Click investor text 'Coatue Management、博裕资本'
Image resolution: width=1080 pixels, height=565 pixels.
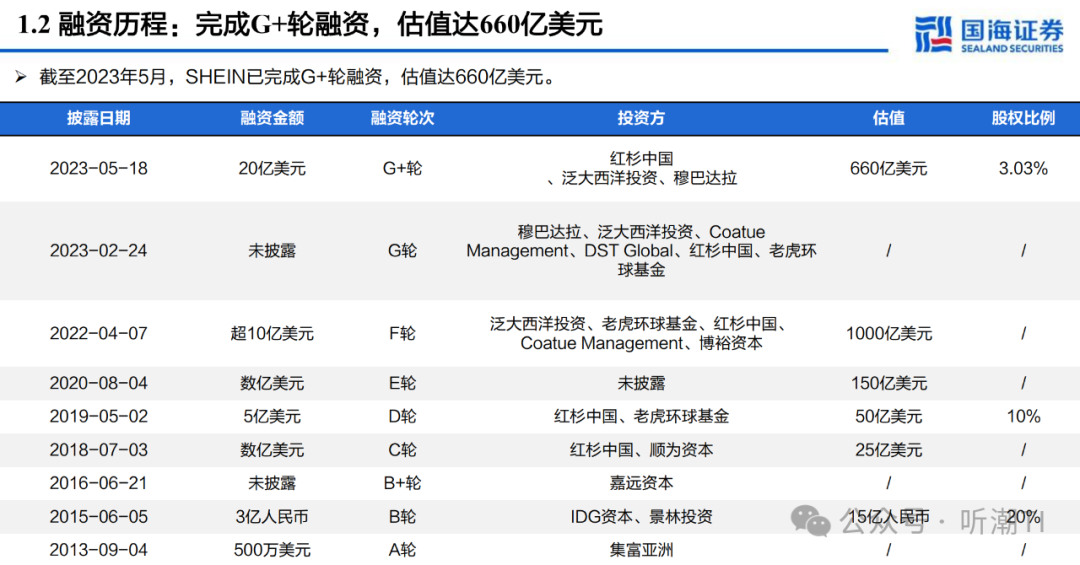641,343
